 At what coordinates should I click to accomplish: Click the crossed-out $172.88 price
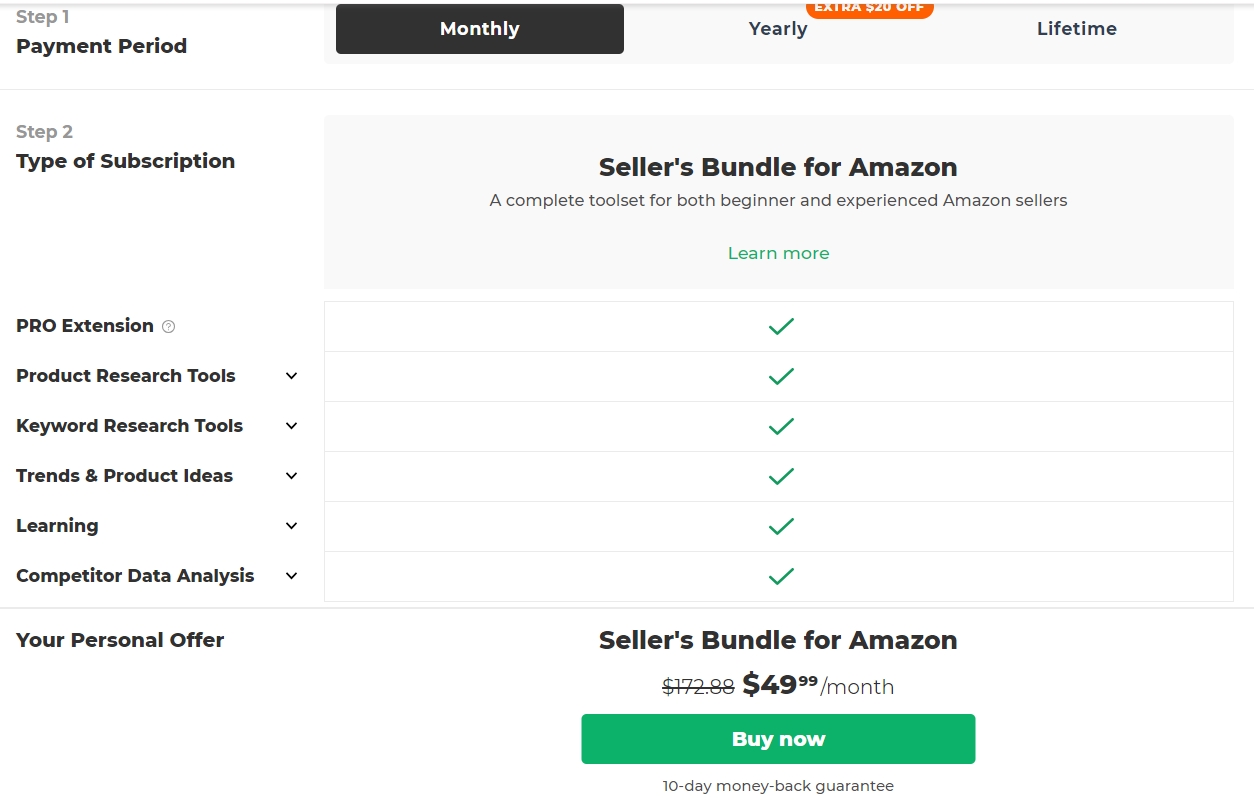tap(699, 687)
